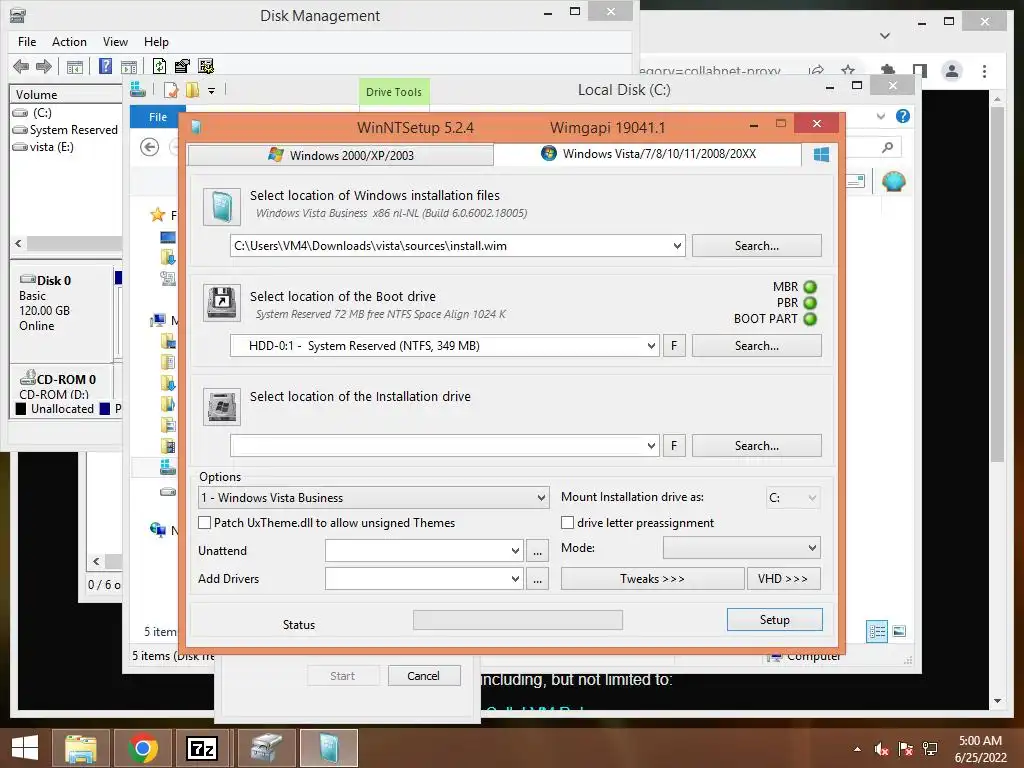This screenshot has height=768, width=1024.
Task: Click Disk Management forward arrow toolbar icon
Action: (x=44, y=66)
